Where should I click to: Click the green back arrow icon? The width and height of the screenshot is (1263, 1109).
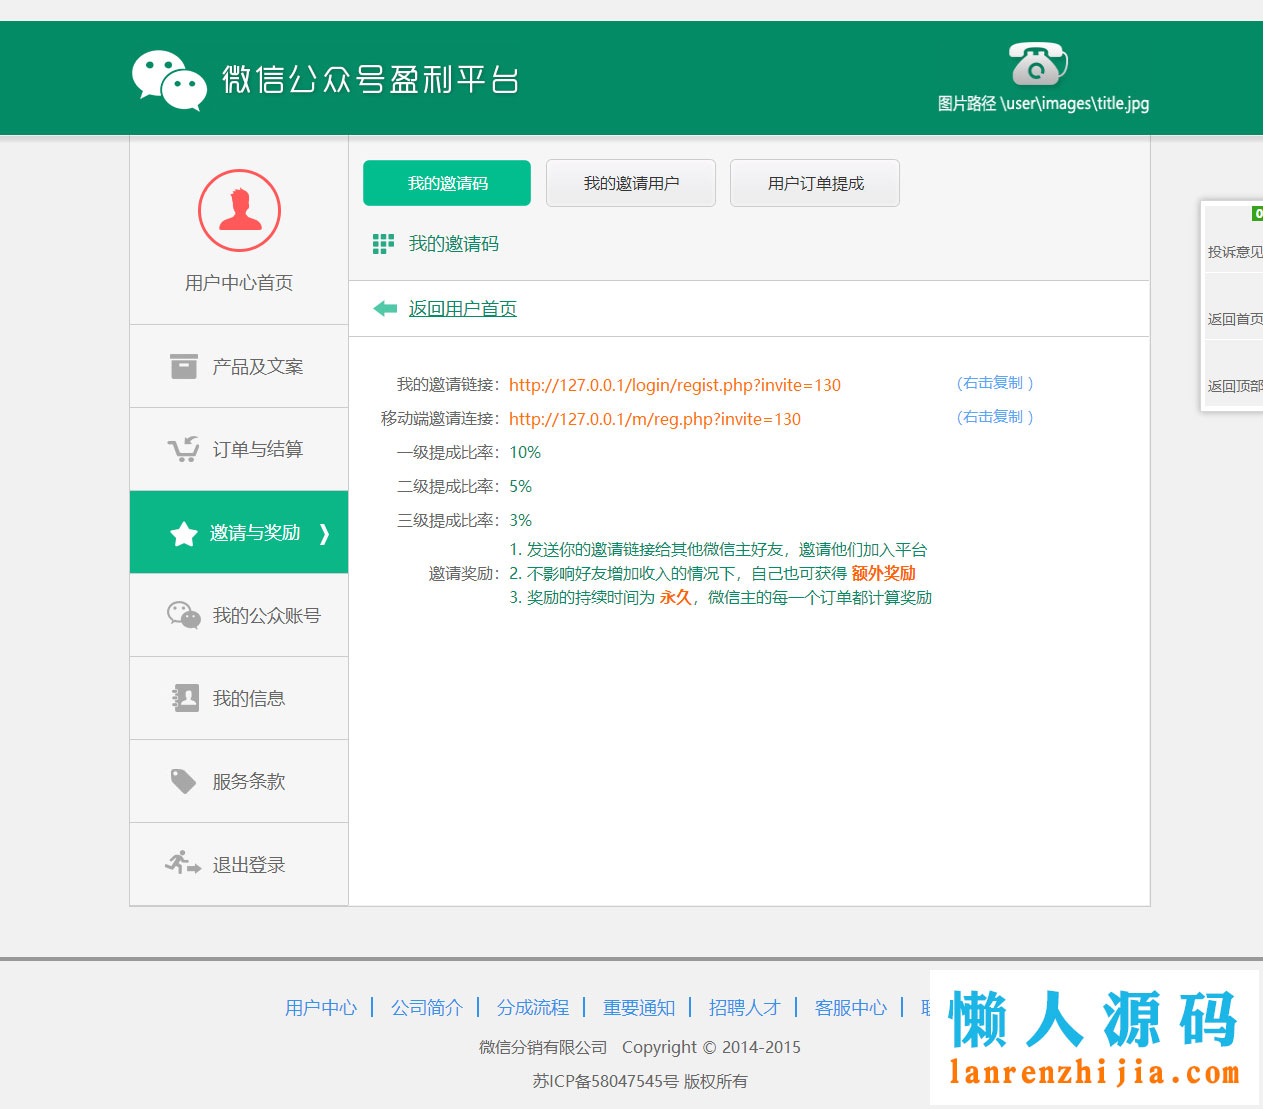click(385, 308)
